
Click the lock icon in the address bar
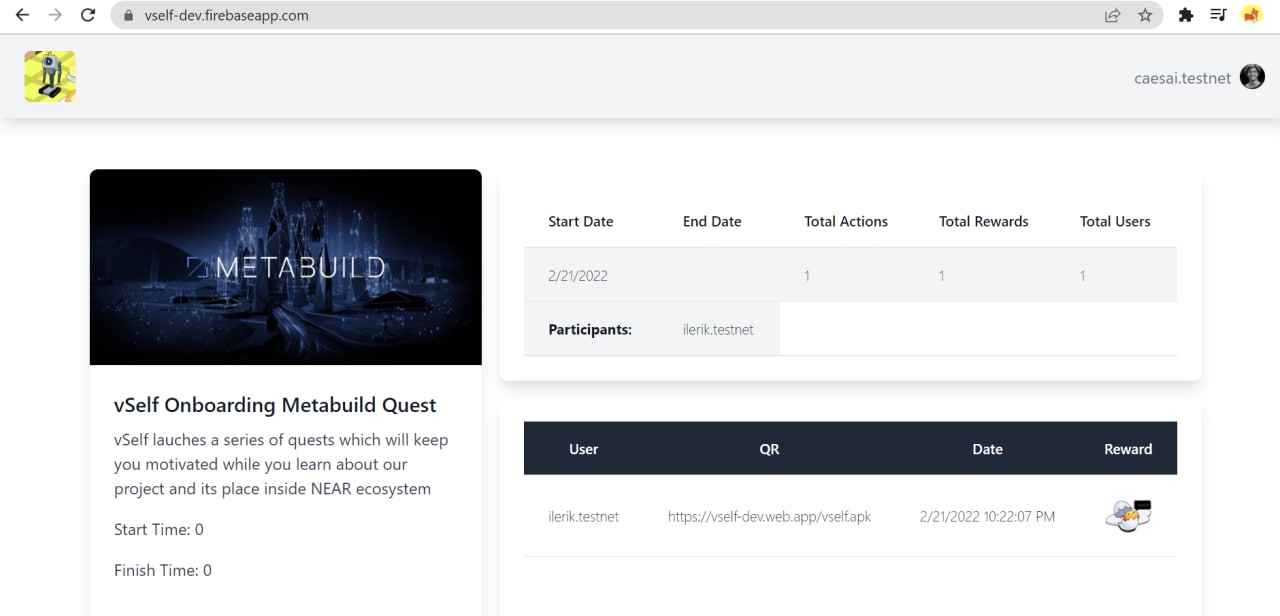point(127,16)
